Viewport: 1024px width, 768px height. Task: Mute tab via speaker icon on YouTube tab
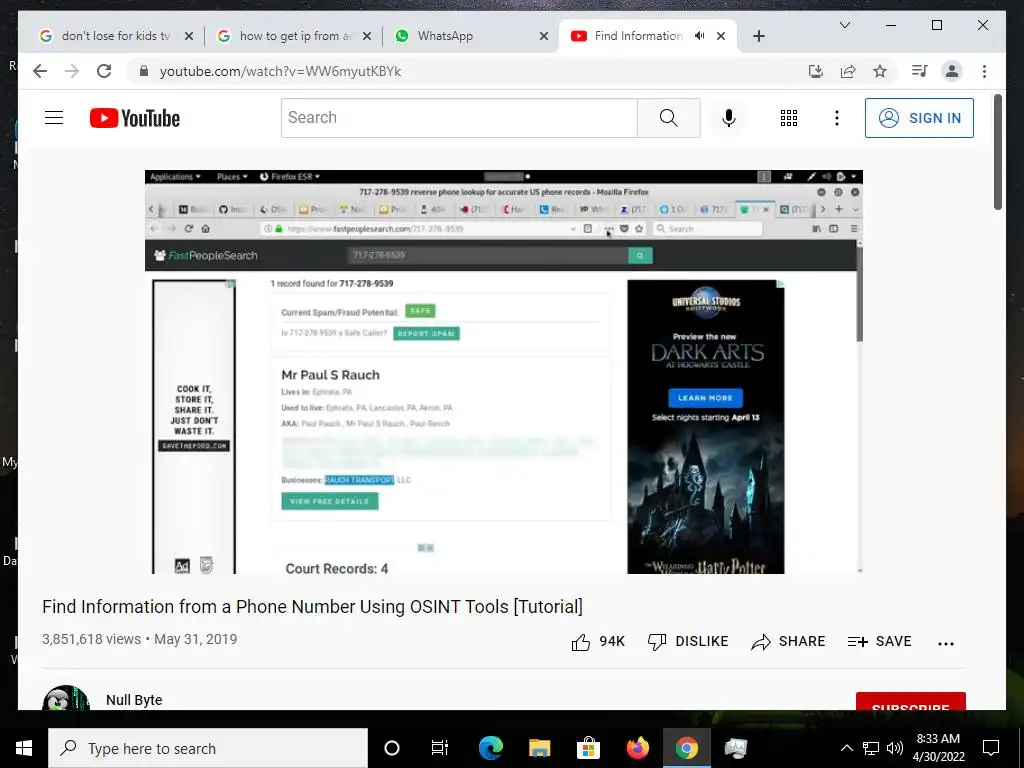click(x=699, y=36)
